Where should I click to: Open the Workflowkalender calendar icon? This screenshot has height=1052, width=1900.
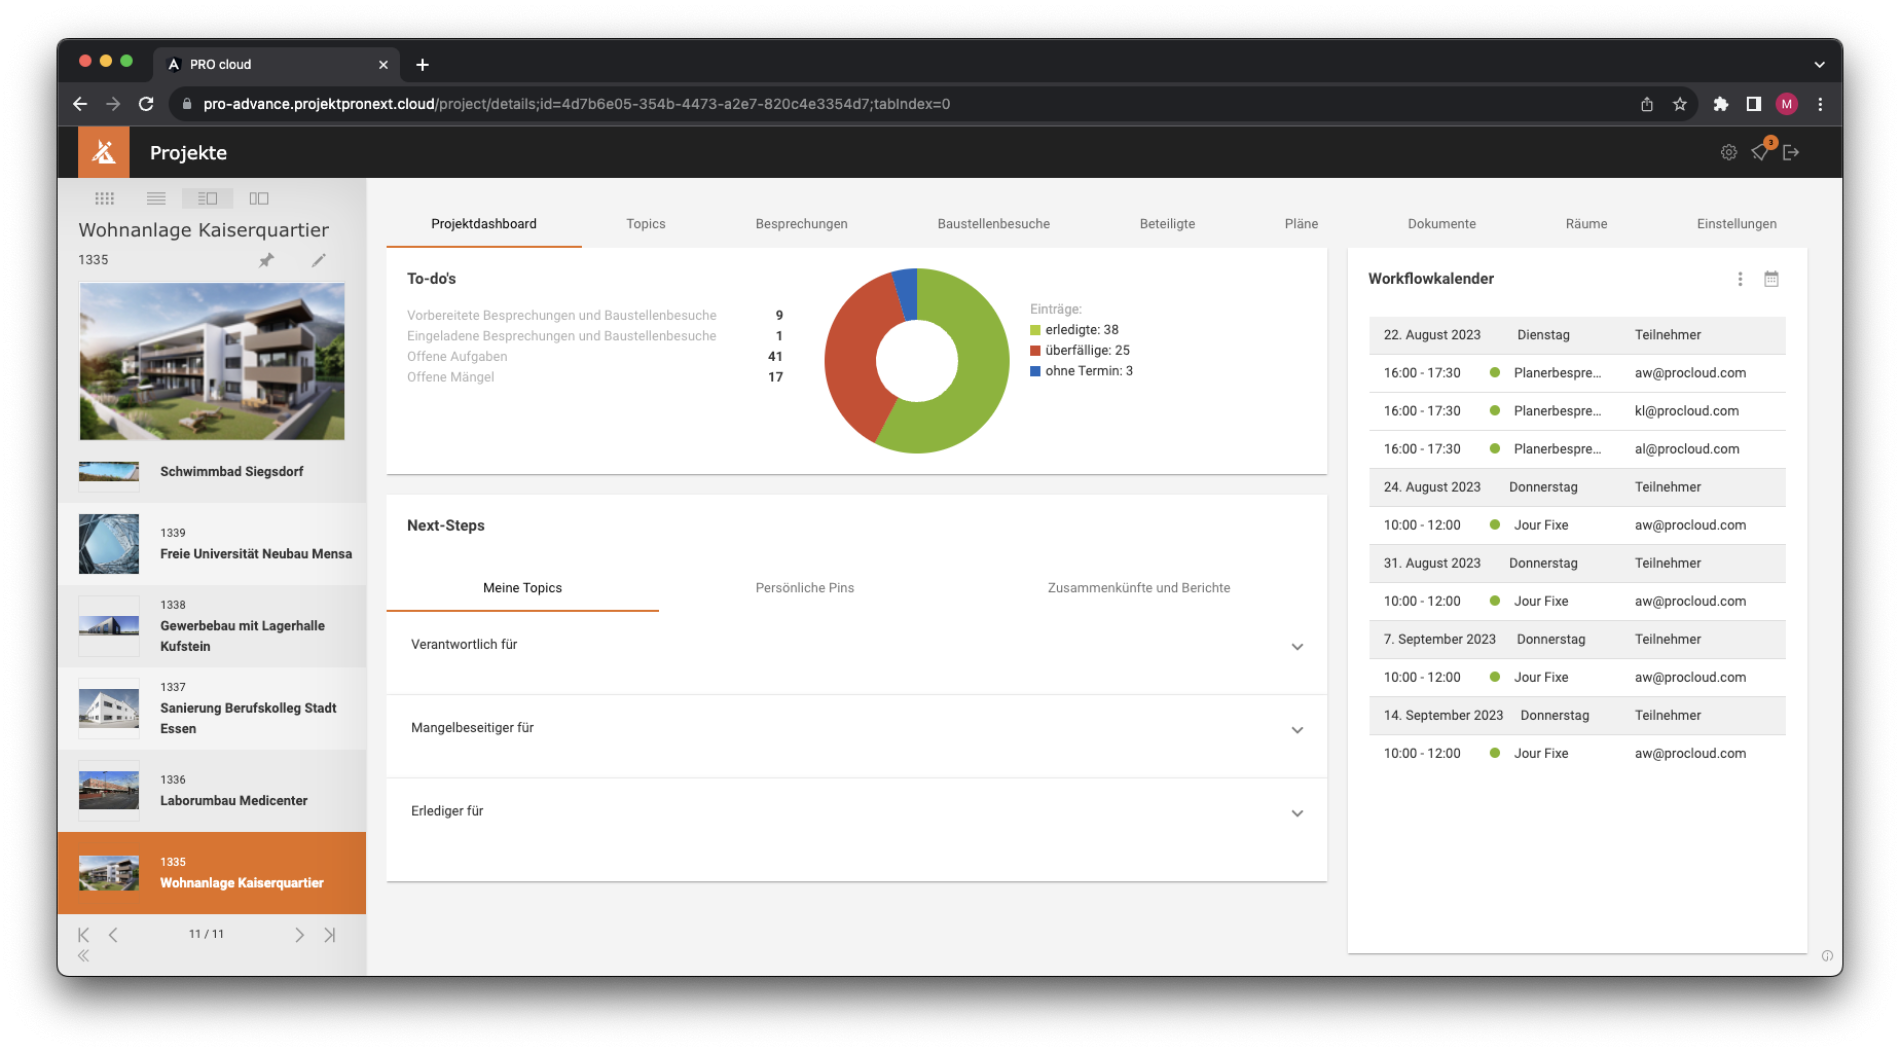coord(1771,279)
